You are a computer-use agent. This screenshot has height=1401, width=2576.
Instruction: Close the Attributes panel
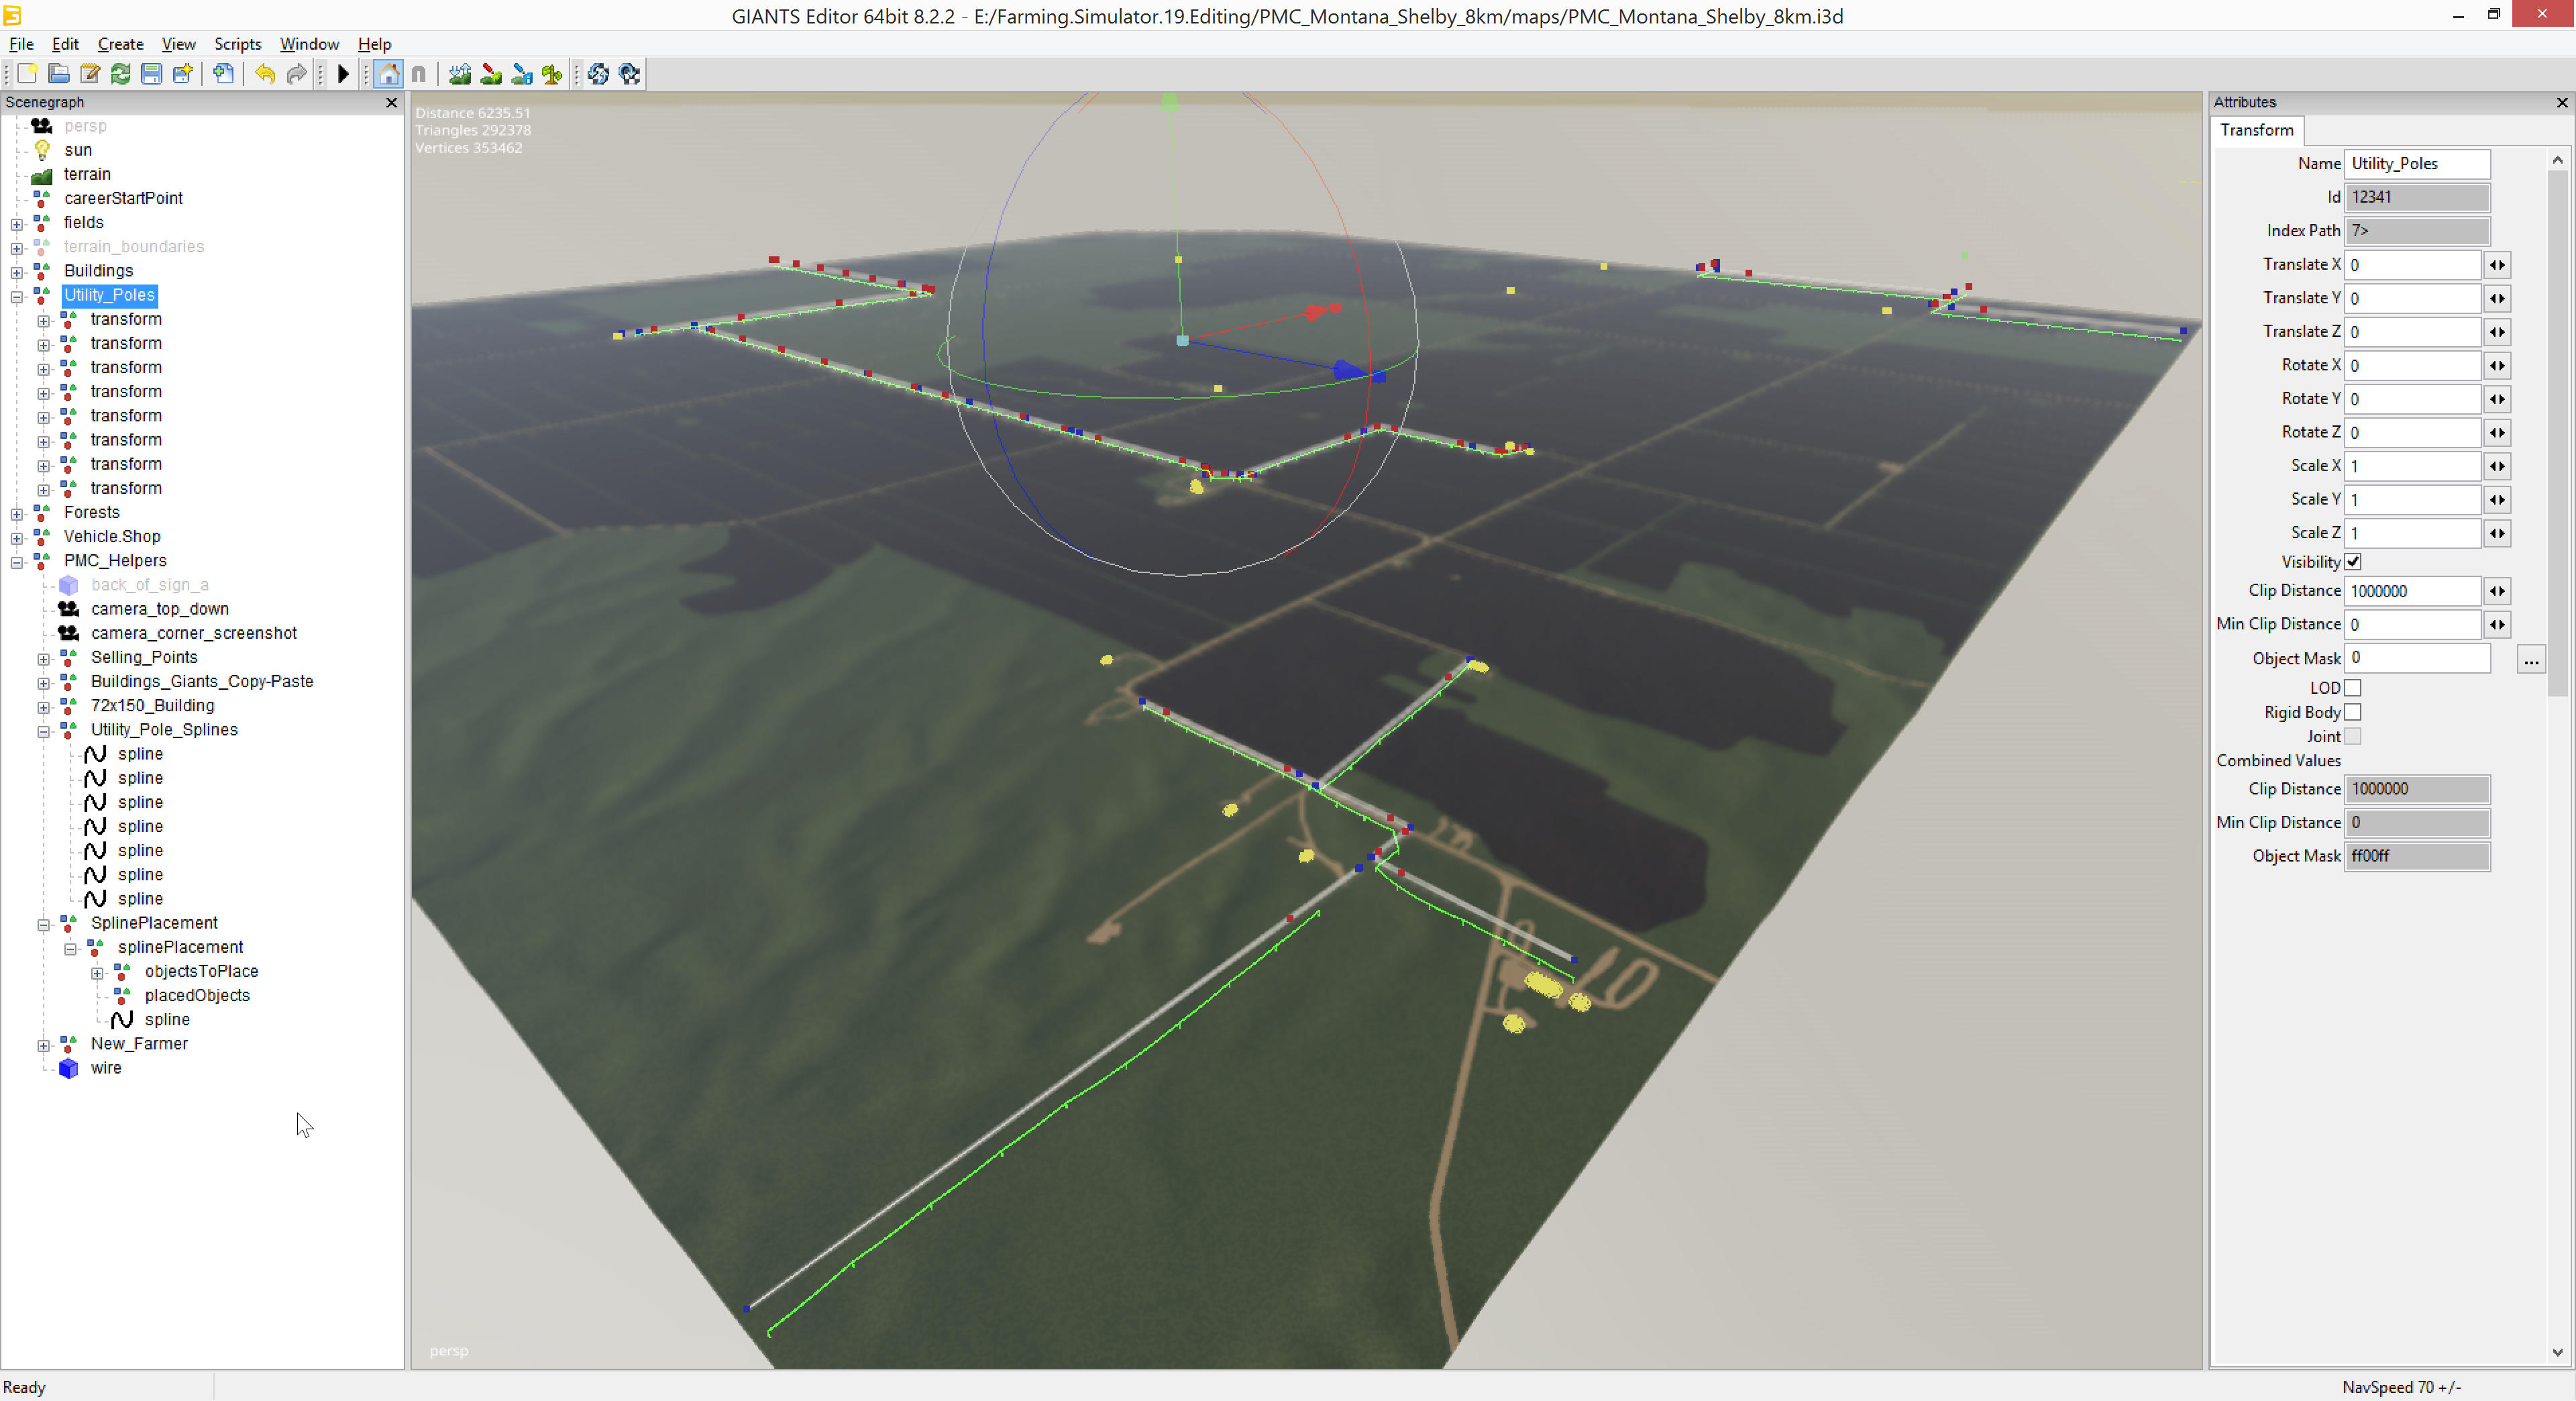coord(2562,103)
